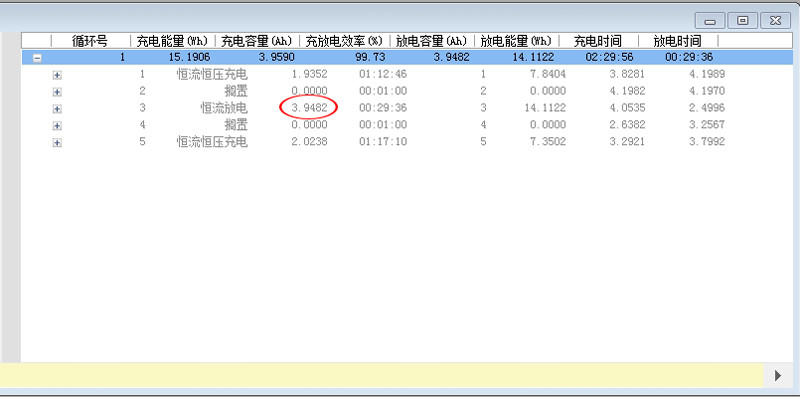Screen dimensions: 800x397
Task: Click the 循环号 column header
Action: tap(90, 41)
